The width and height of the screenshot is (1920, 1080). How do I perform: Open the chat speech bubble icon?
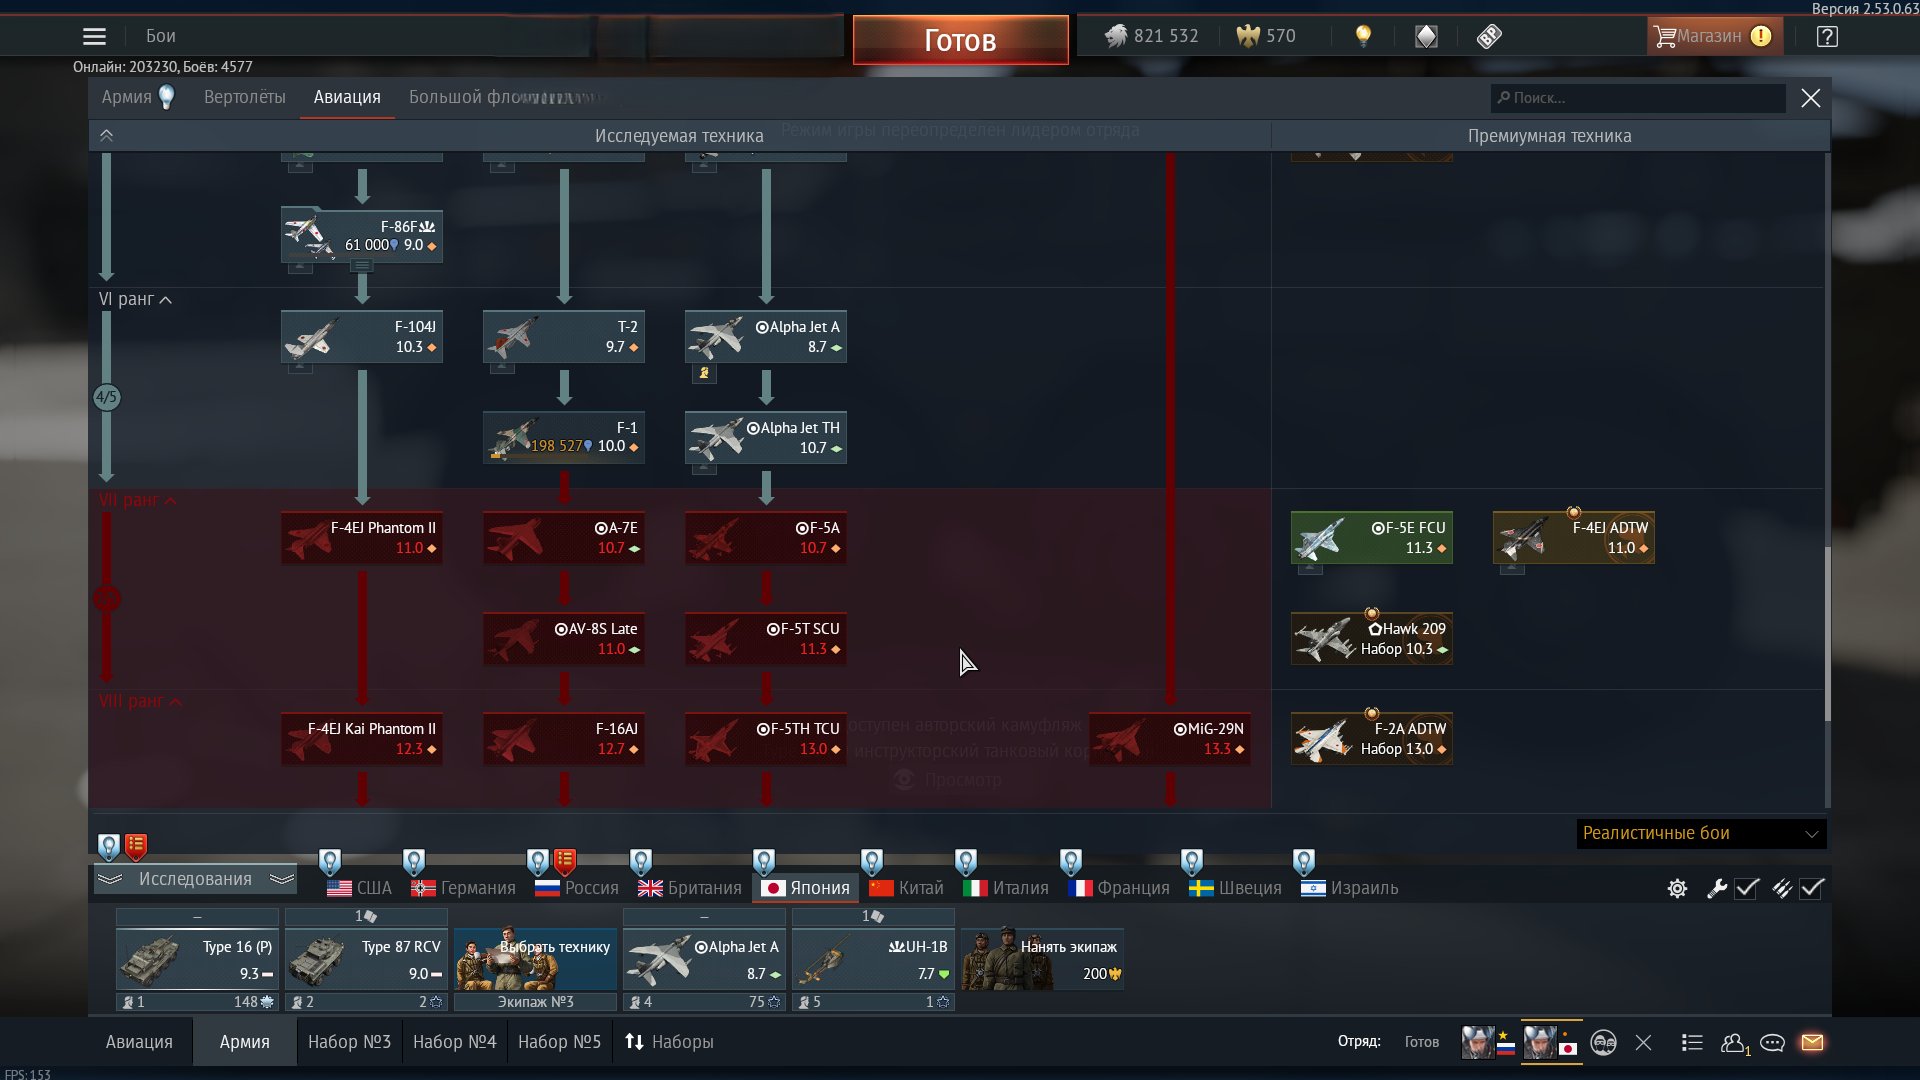[1772, 1042]
